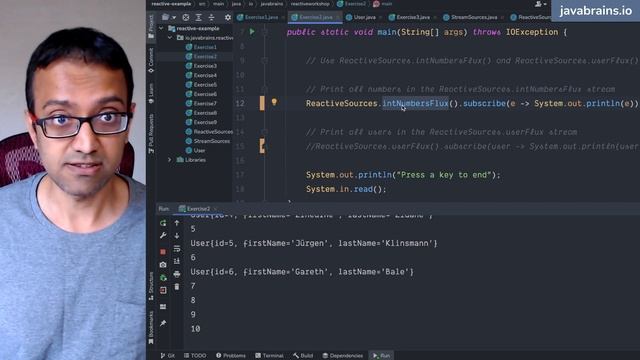Click reactive-example in the breadcrumb bar
The height and width of the screenshot is (360, 640).
click(x=171, y=4)
